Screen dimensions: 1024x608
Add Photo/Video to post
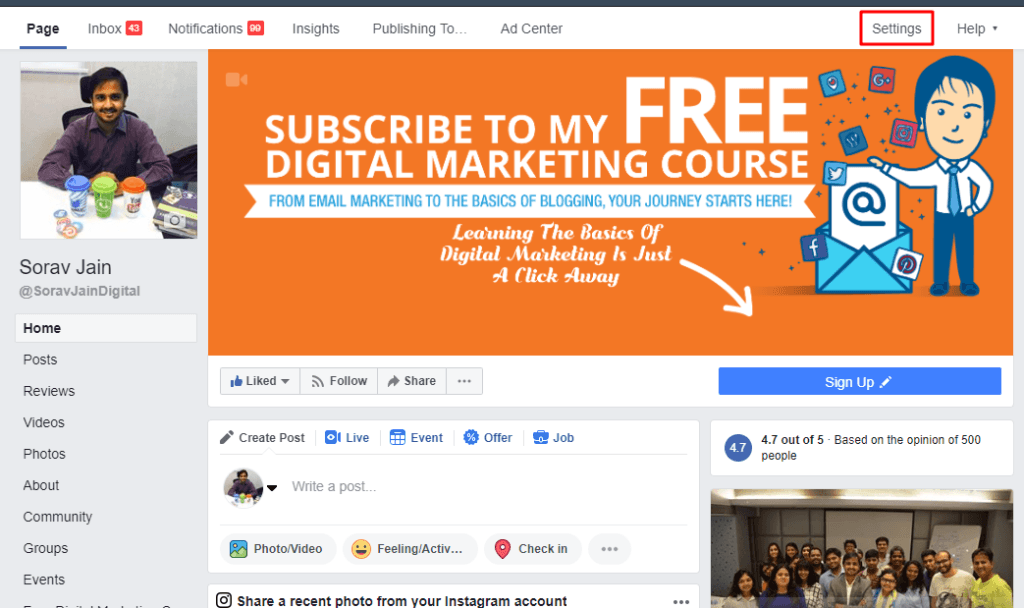point(278,549)
